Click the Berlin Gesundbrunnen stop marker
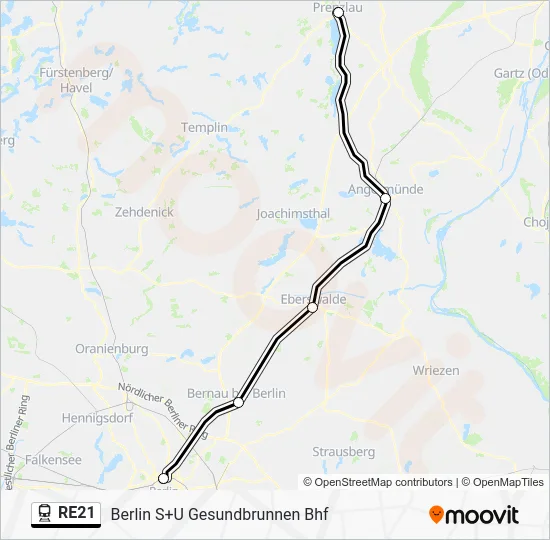 click(x=163, y=478)
